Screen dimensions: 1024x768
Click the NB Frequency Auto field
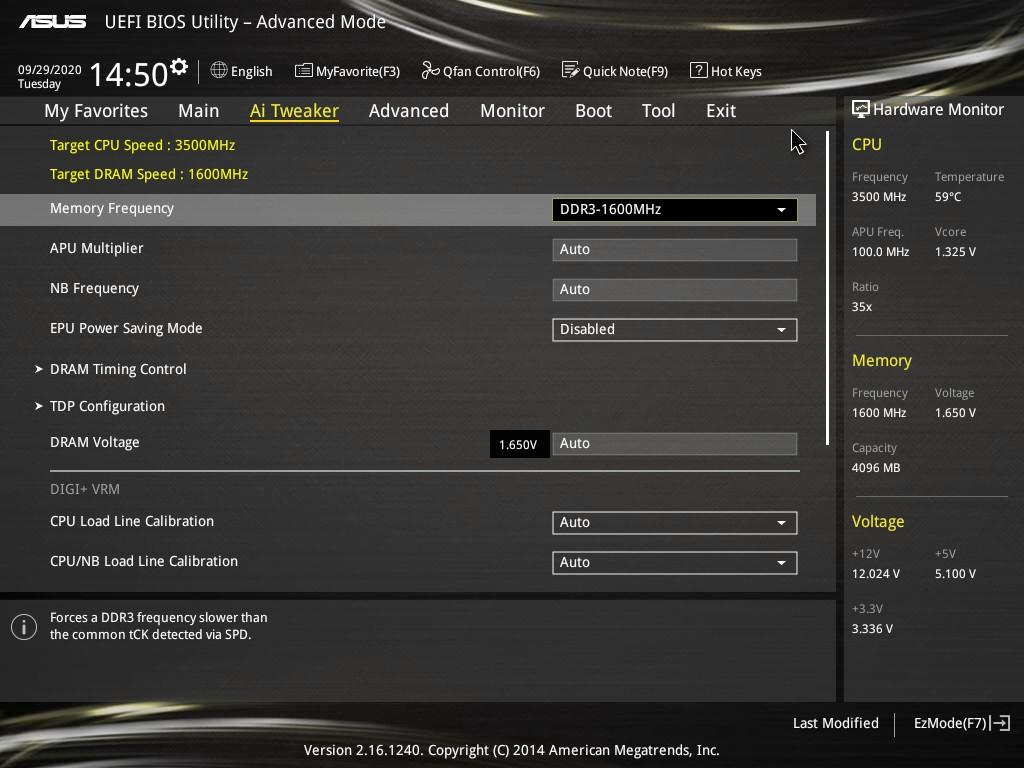point(675,289)
